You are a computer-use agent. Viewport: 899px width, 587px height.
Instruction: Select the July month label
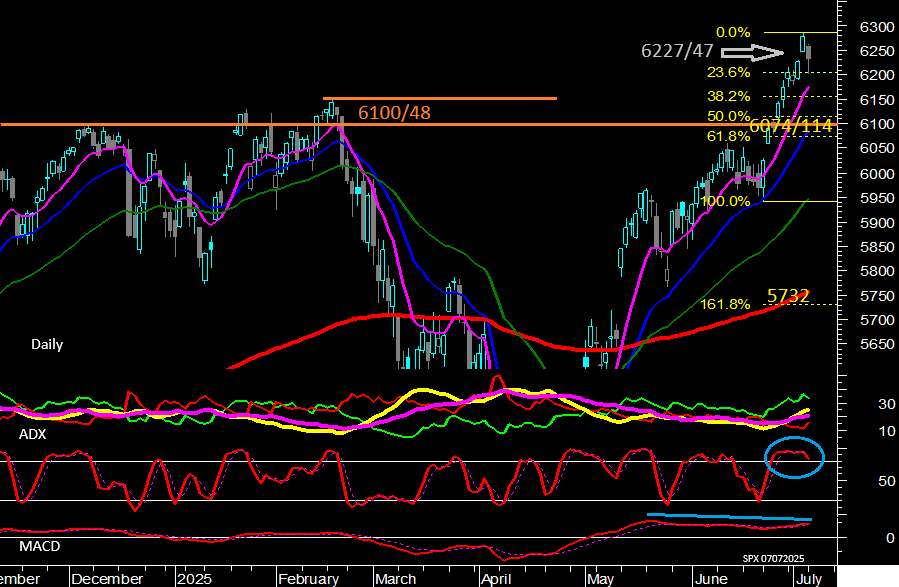tap(808, 579)
